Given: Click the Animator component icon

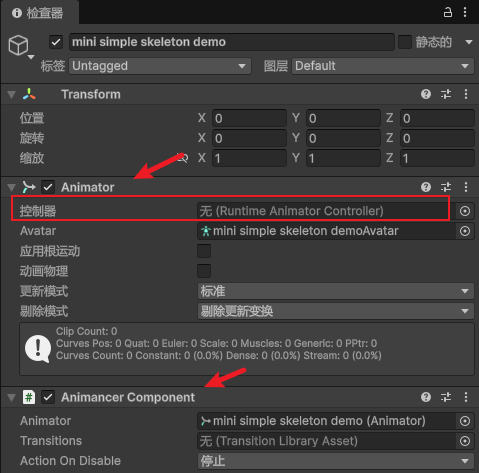Looking at the screenshot, I should click(29, 187).
